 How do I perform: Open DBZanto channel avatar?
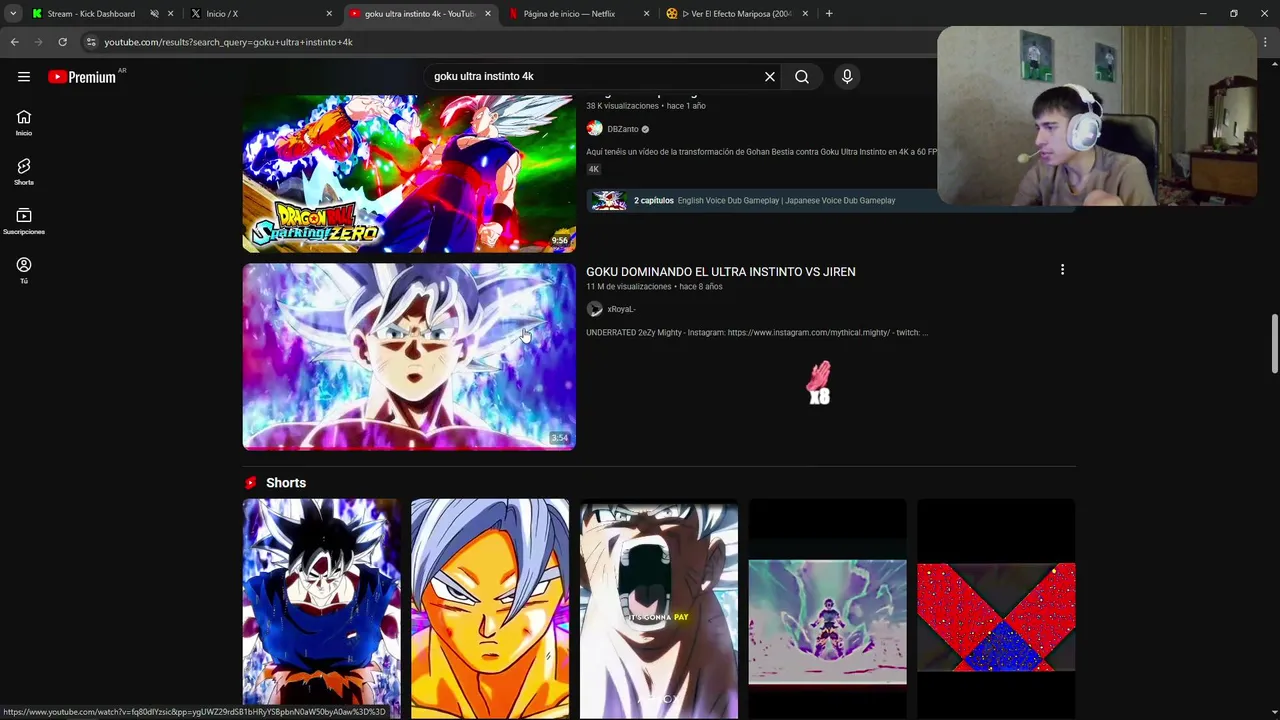click(x=595, y=129)
